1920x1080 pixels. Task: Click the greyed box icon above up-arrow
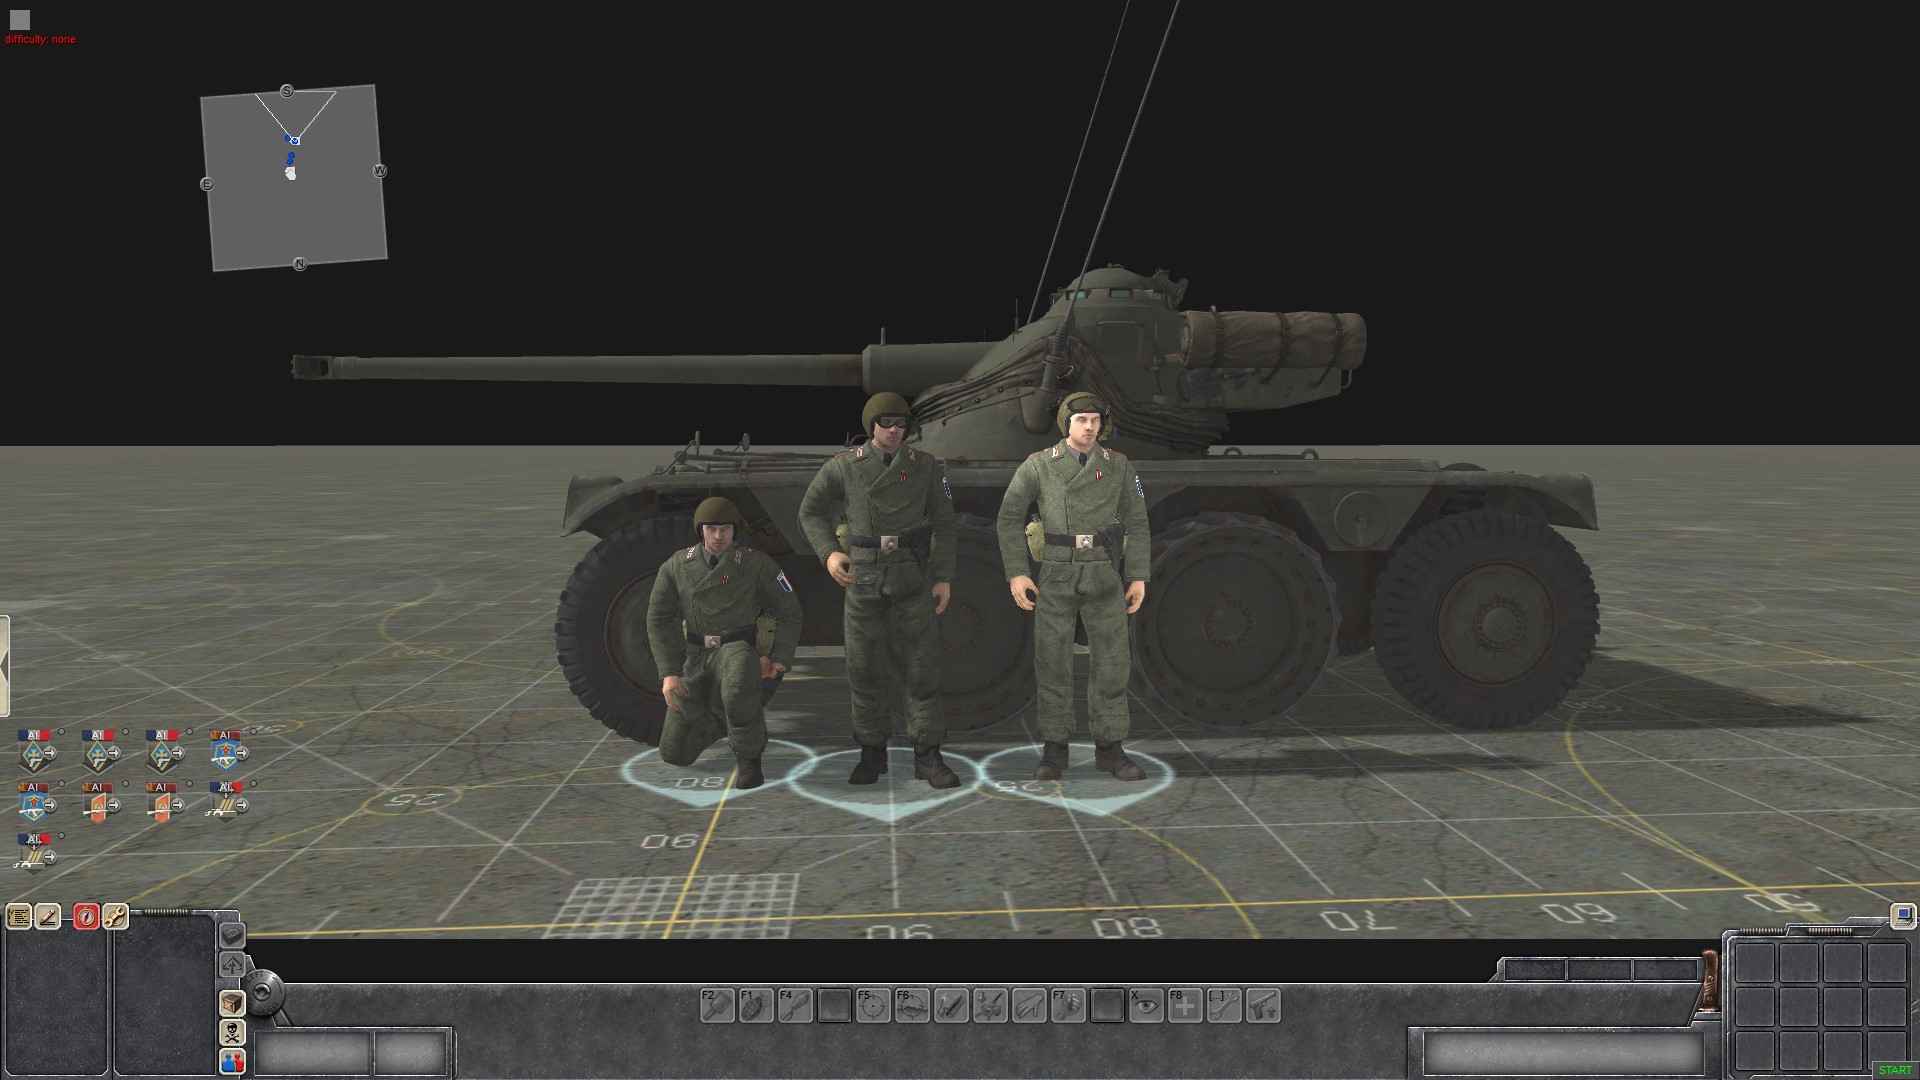coord(232,935)
